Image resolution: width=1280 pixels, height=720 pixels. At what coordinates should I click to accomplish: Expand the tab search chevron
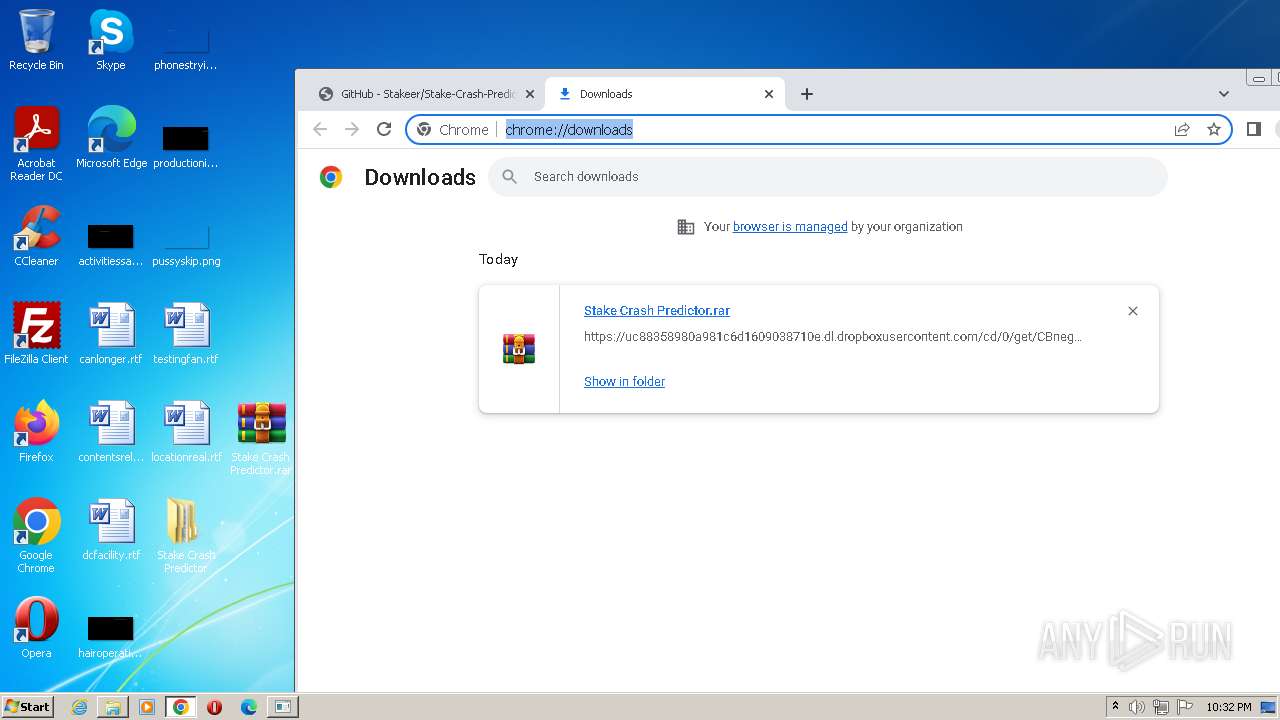(1224, 94)
